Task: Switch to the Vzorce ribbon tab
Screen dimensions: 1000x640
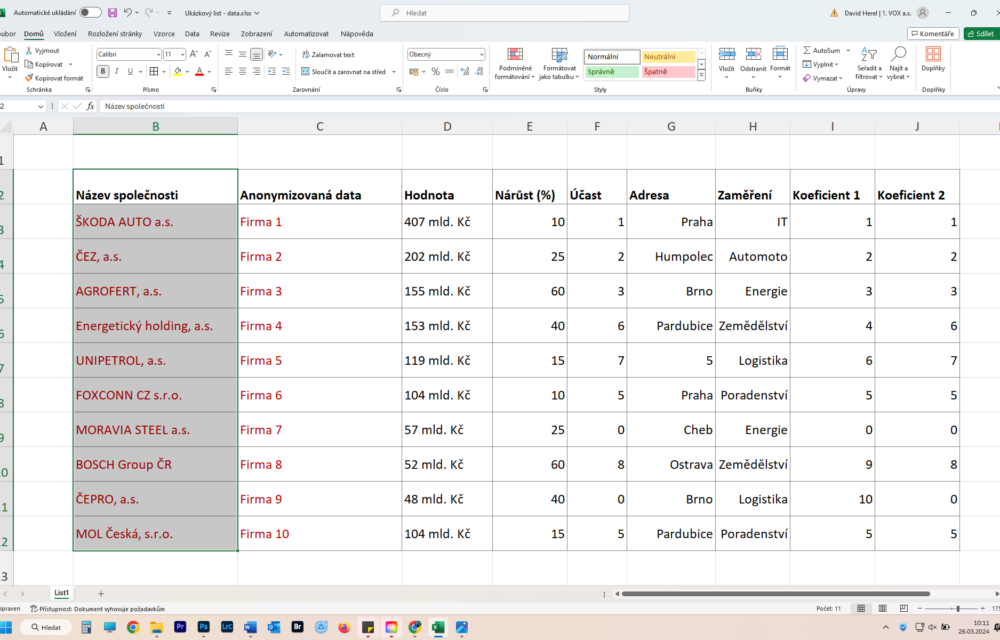Action: [x=163, y=33]
